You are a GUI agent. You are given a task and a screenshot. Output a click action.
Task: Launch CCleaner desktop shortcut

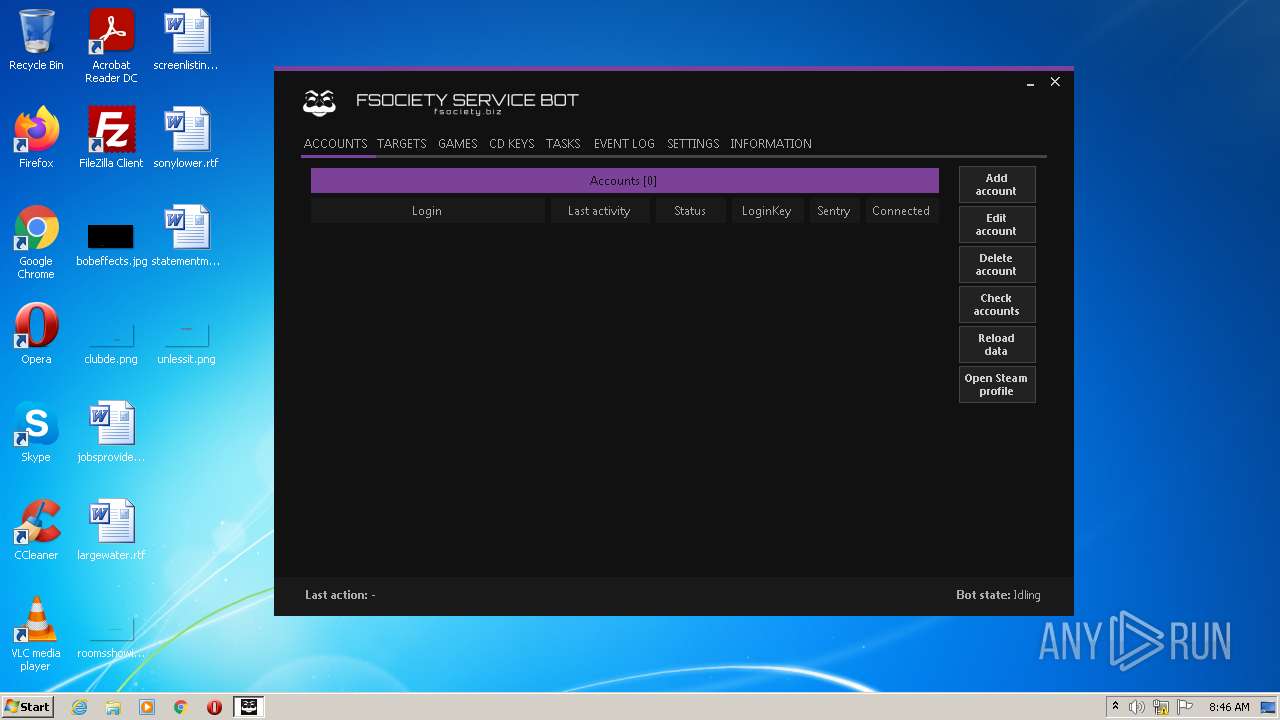tap(36, 530)
